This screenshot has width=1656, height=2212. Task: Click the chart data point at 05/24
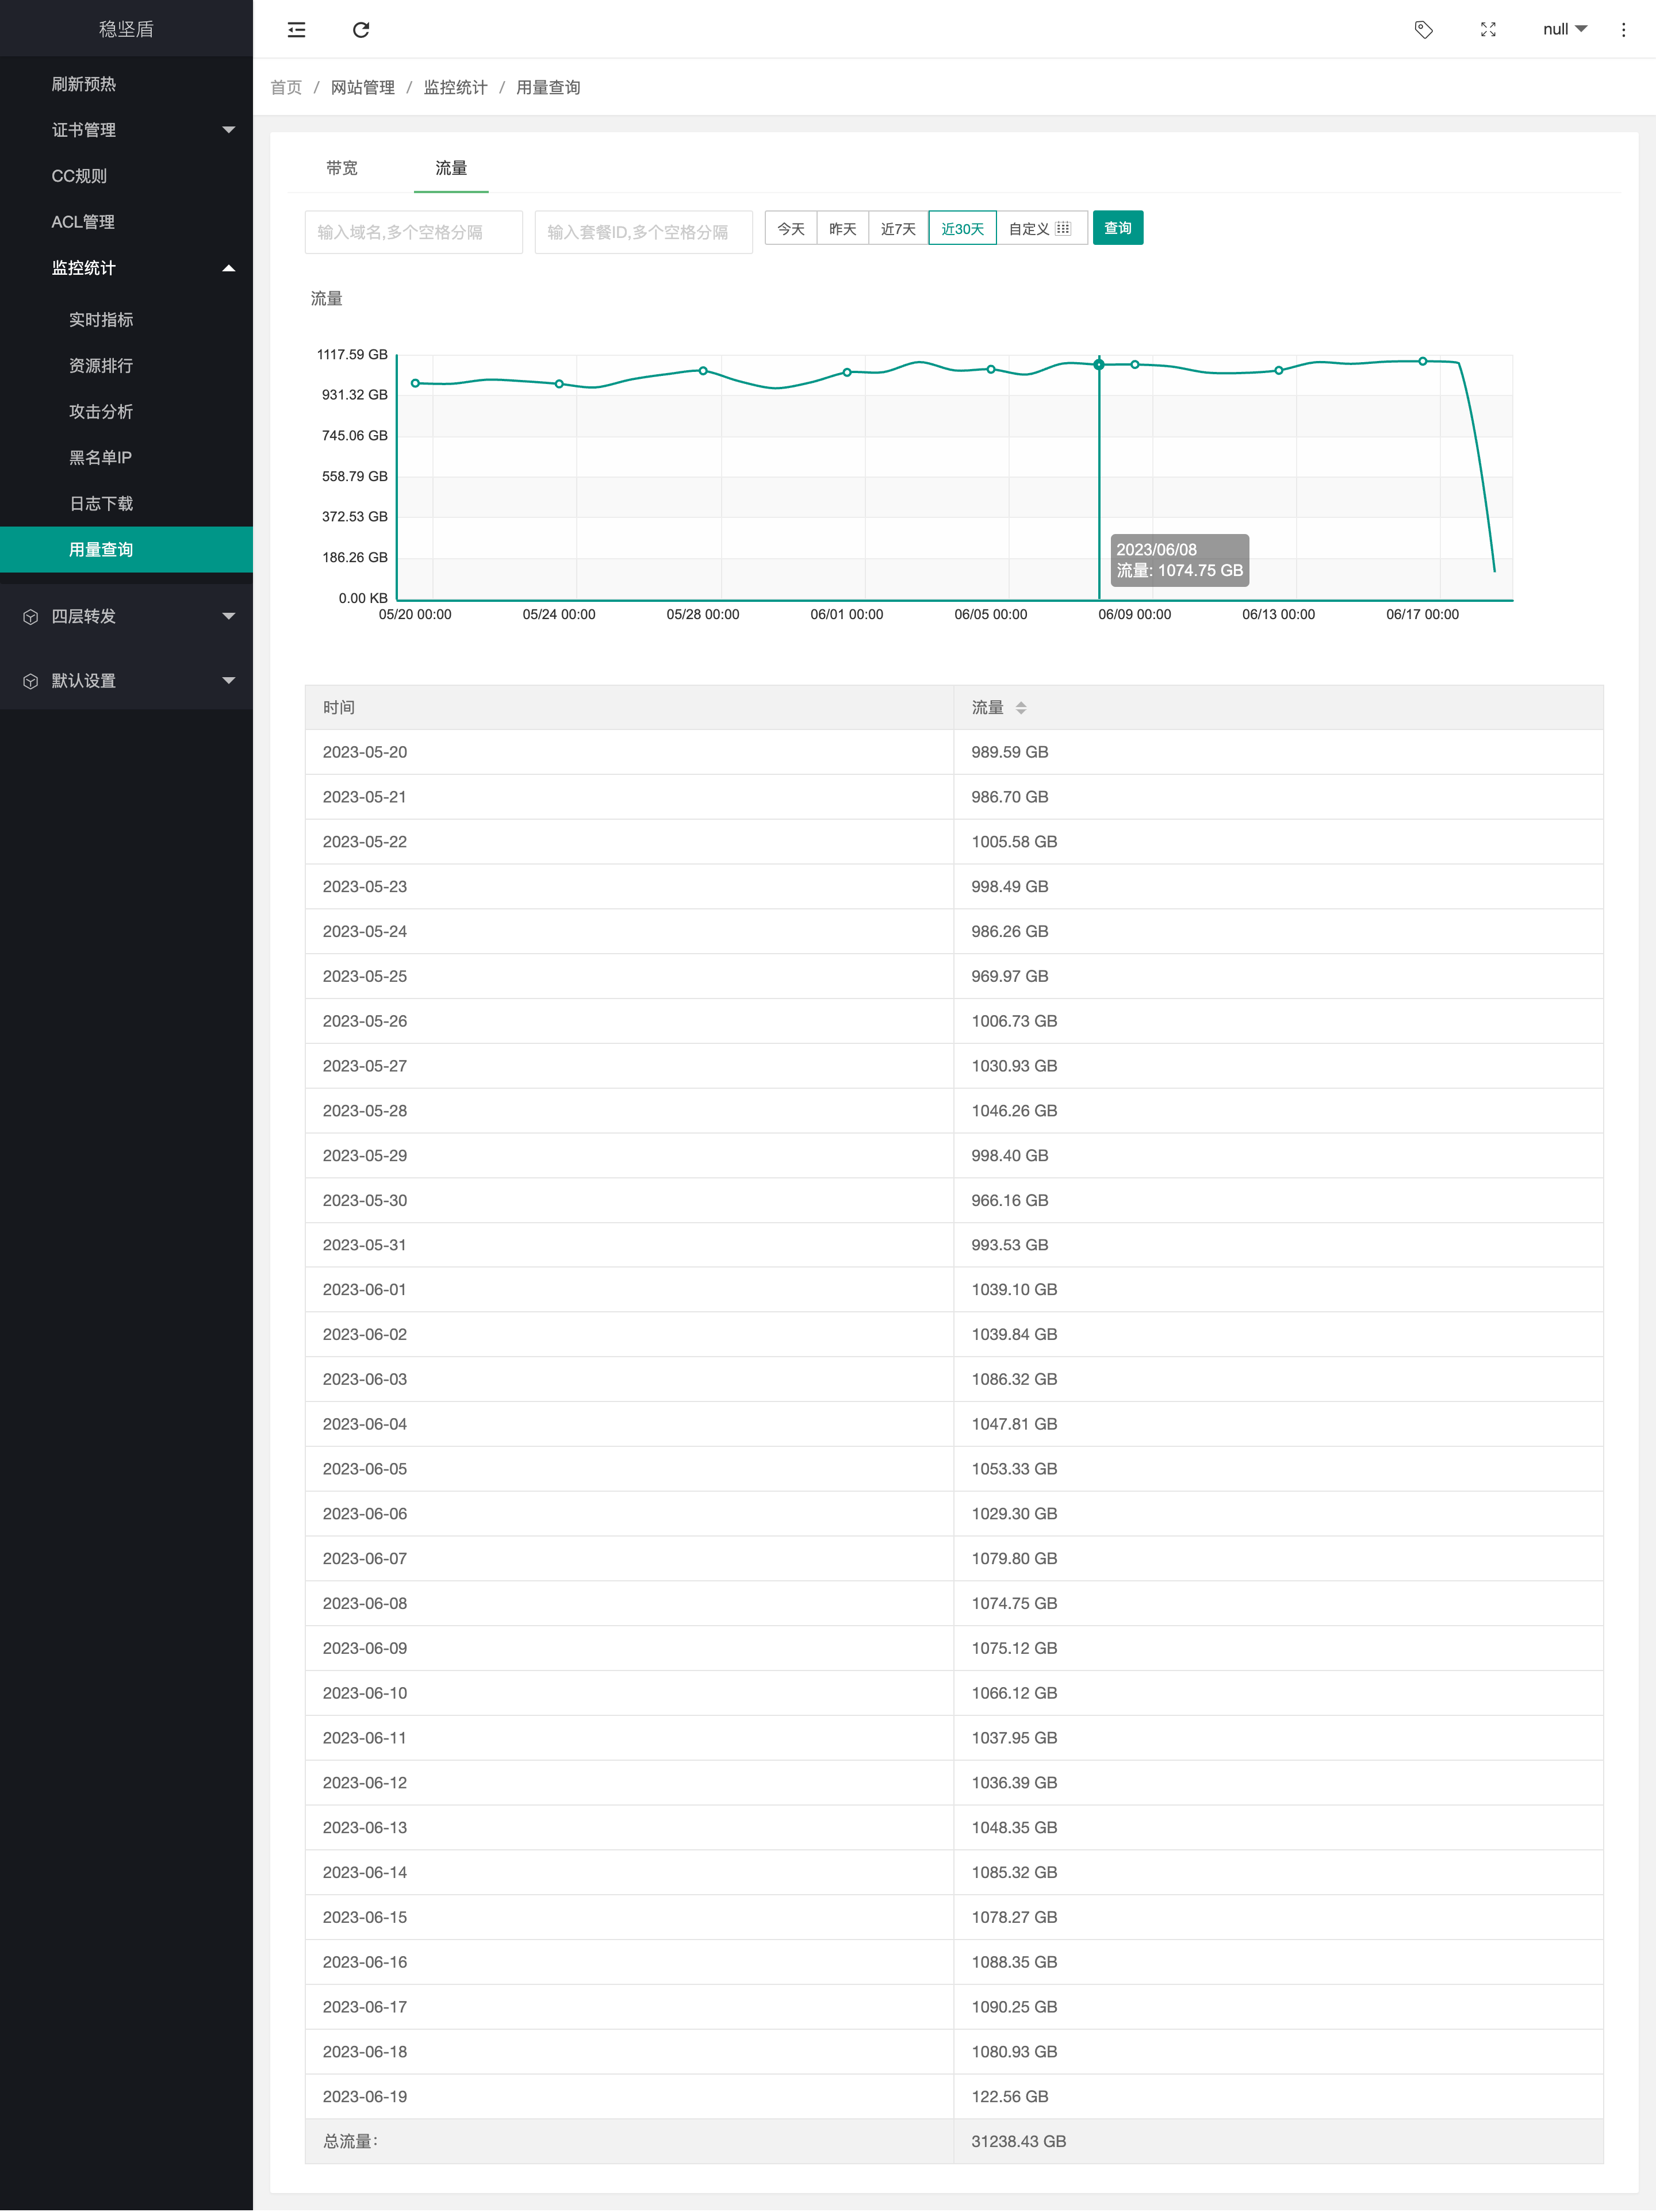pos(559,384)
